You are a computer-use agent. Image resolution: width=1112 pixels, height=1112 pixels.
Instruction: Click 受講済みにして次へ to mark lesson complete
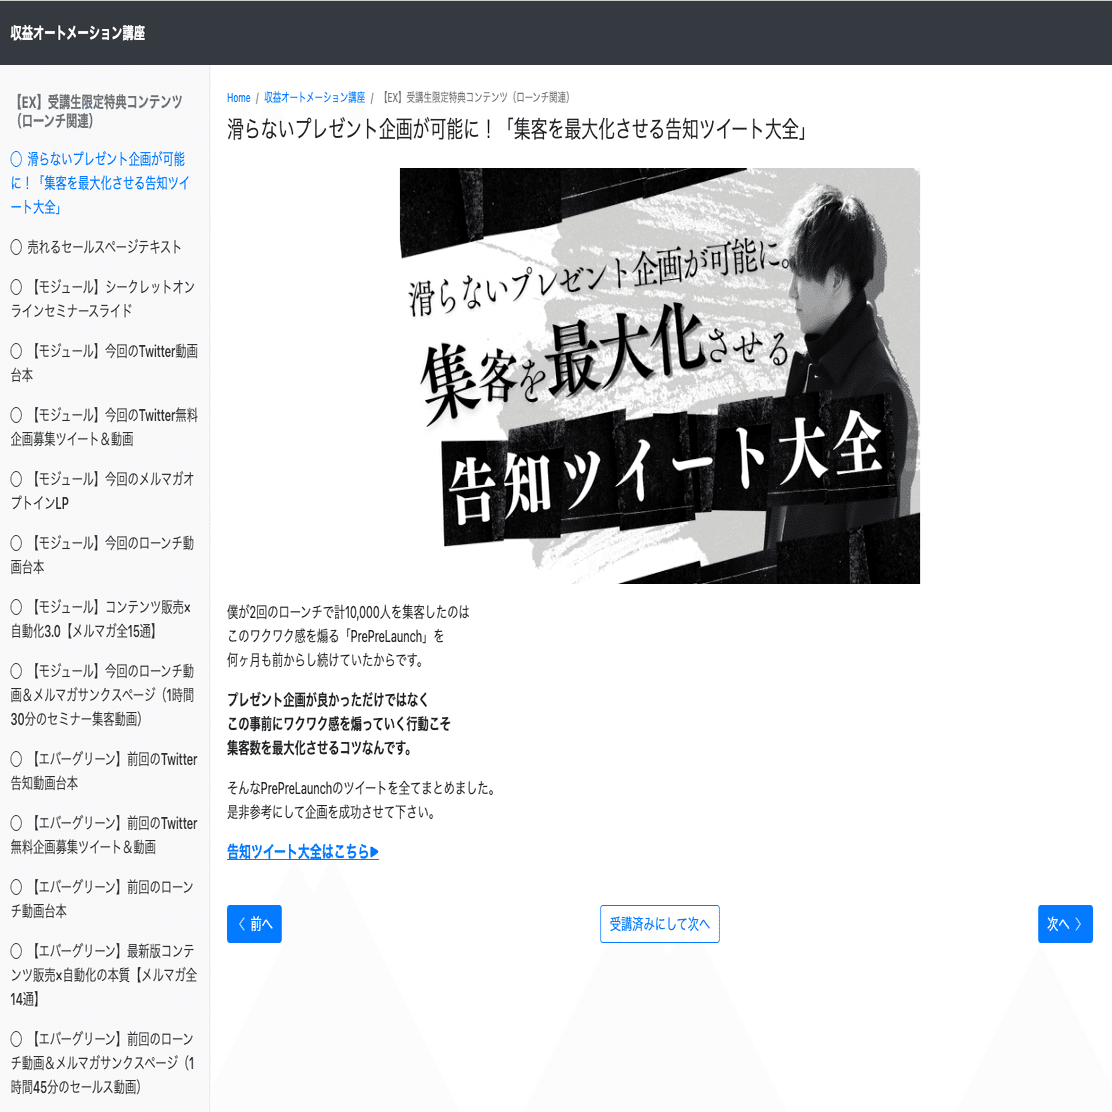coord(659,923)
